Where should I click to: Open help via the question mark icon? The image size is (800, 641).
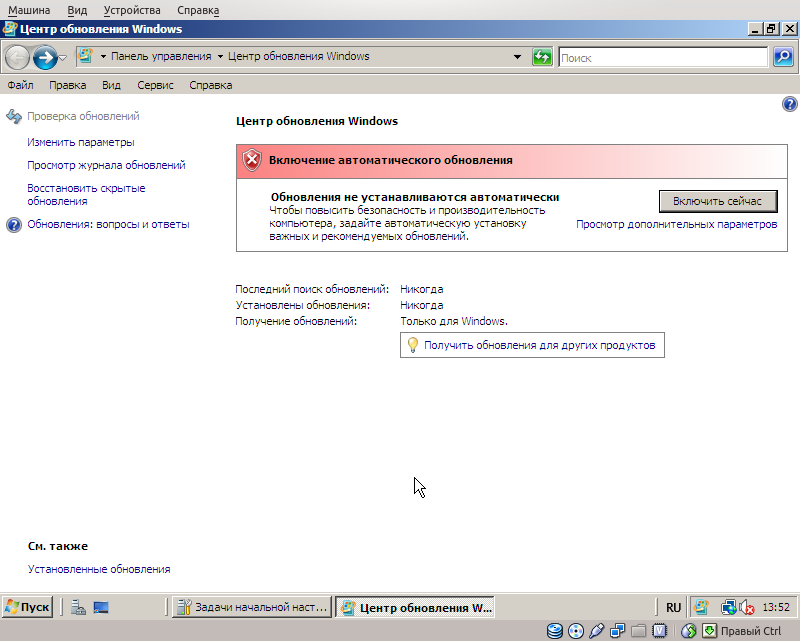click(790, 104)
